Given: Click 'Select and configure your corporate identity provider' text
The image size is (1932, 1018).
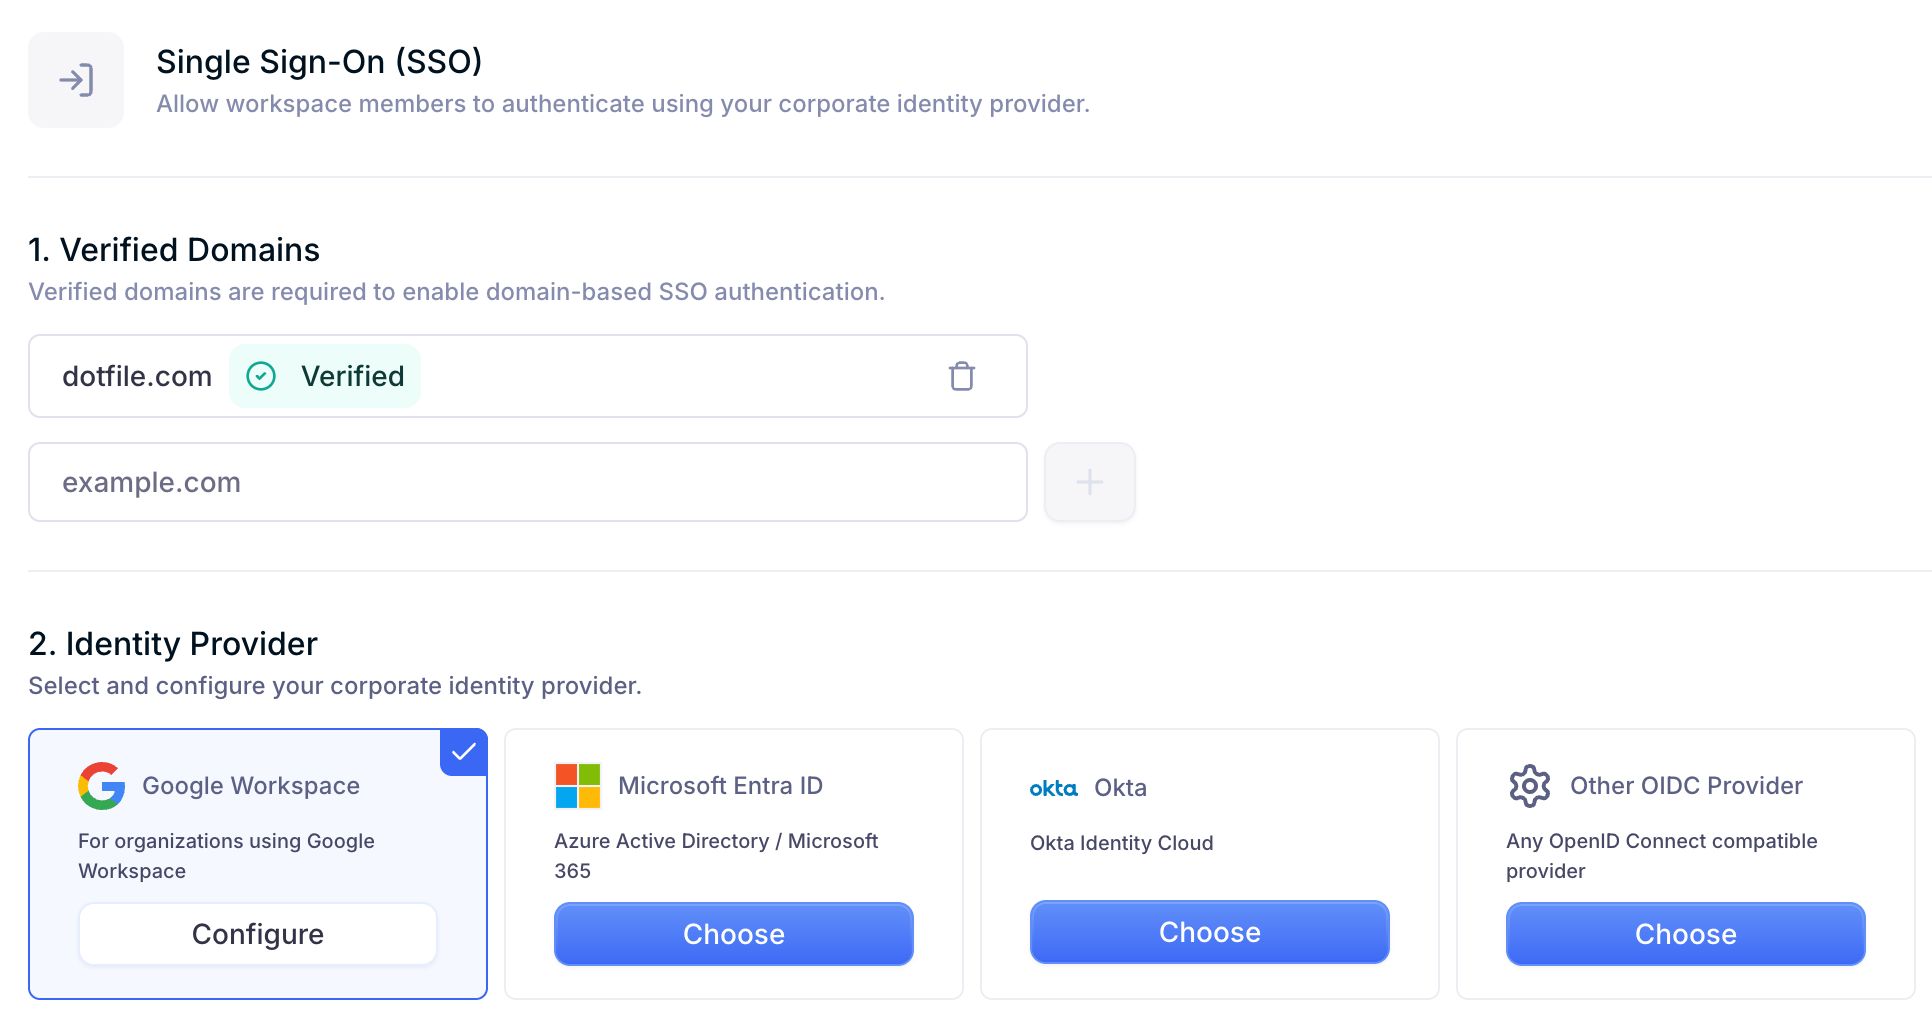Looking at the screenshot, I should (x=335, y=686).
